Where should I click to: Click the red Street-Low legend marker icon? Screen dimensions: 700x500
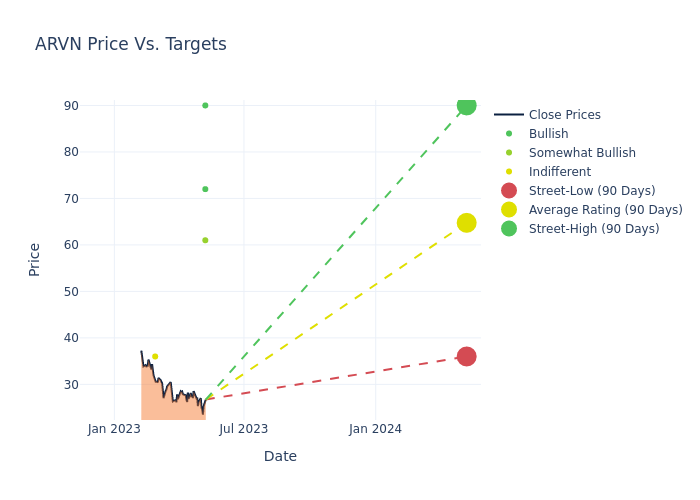coord(509,191)
